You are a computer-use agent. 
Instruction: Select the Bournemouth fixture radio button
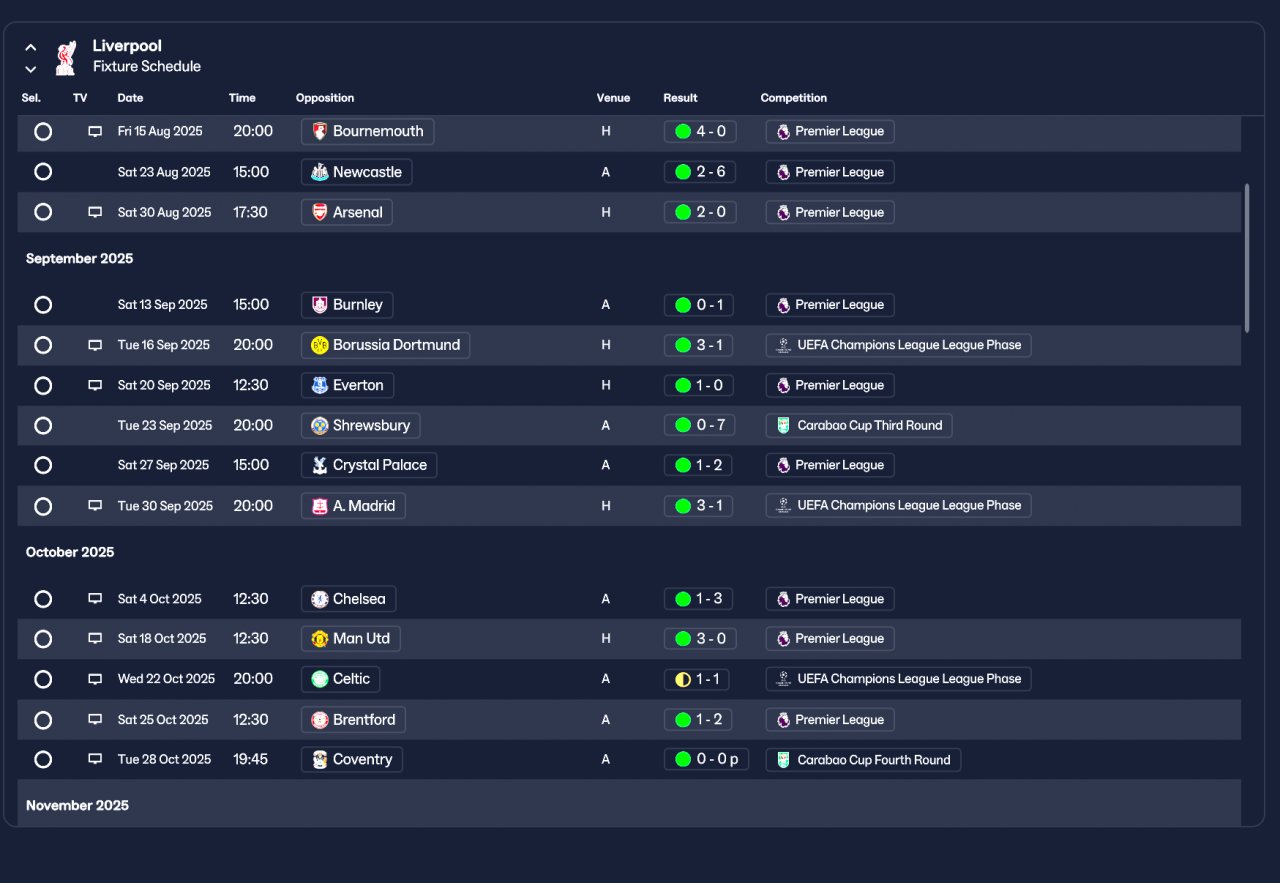pyautogui.click(x=43, y=131)
